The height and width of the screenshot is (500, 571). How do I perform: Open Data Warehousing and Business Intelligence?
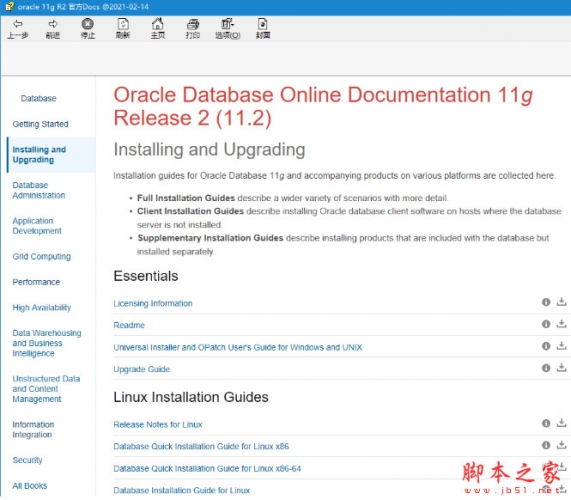click(47, 343)
